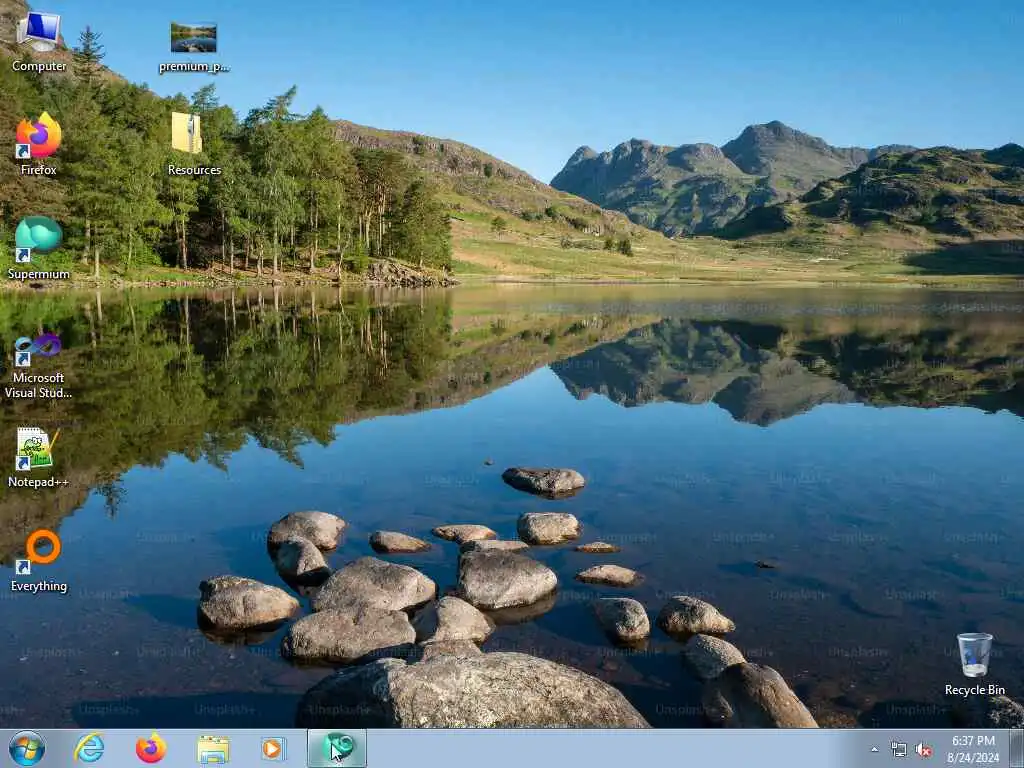Click the Show desktop strip

[x=1017, y=749]
